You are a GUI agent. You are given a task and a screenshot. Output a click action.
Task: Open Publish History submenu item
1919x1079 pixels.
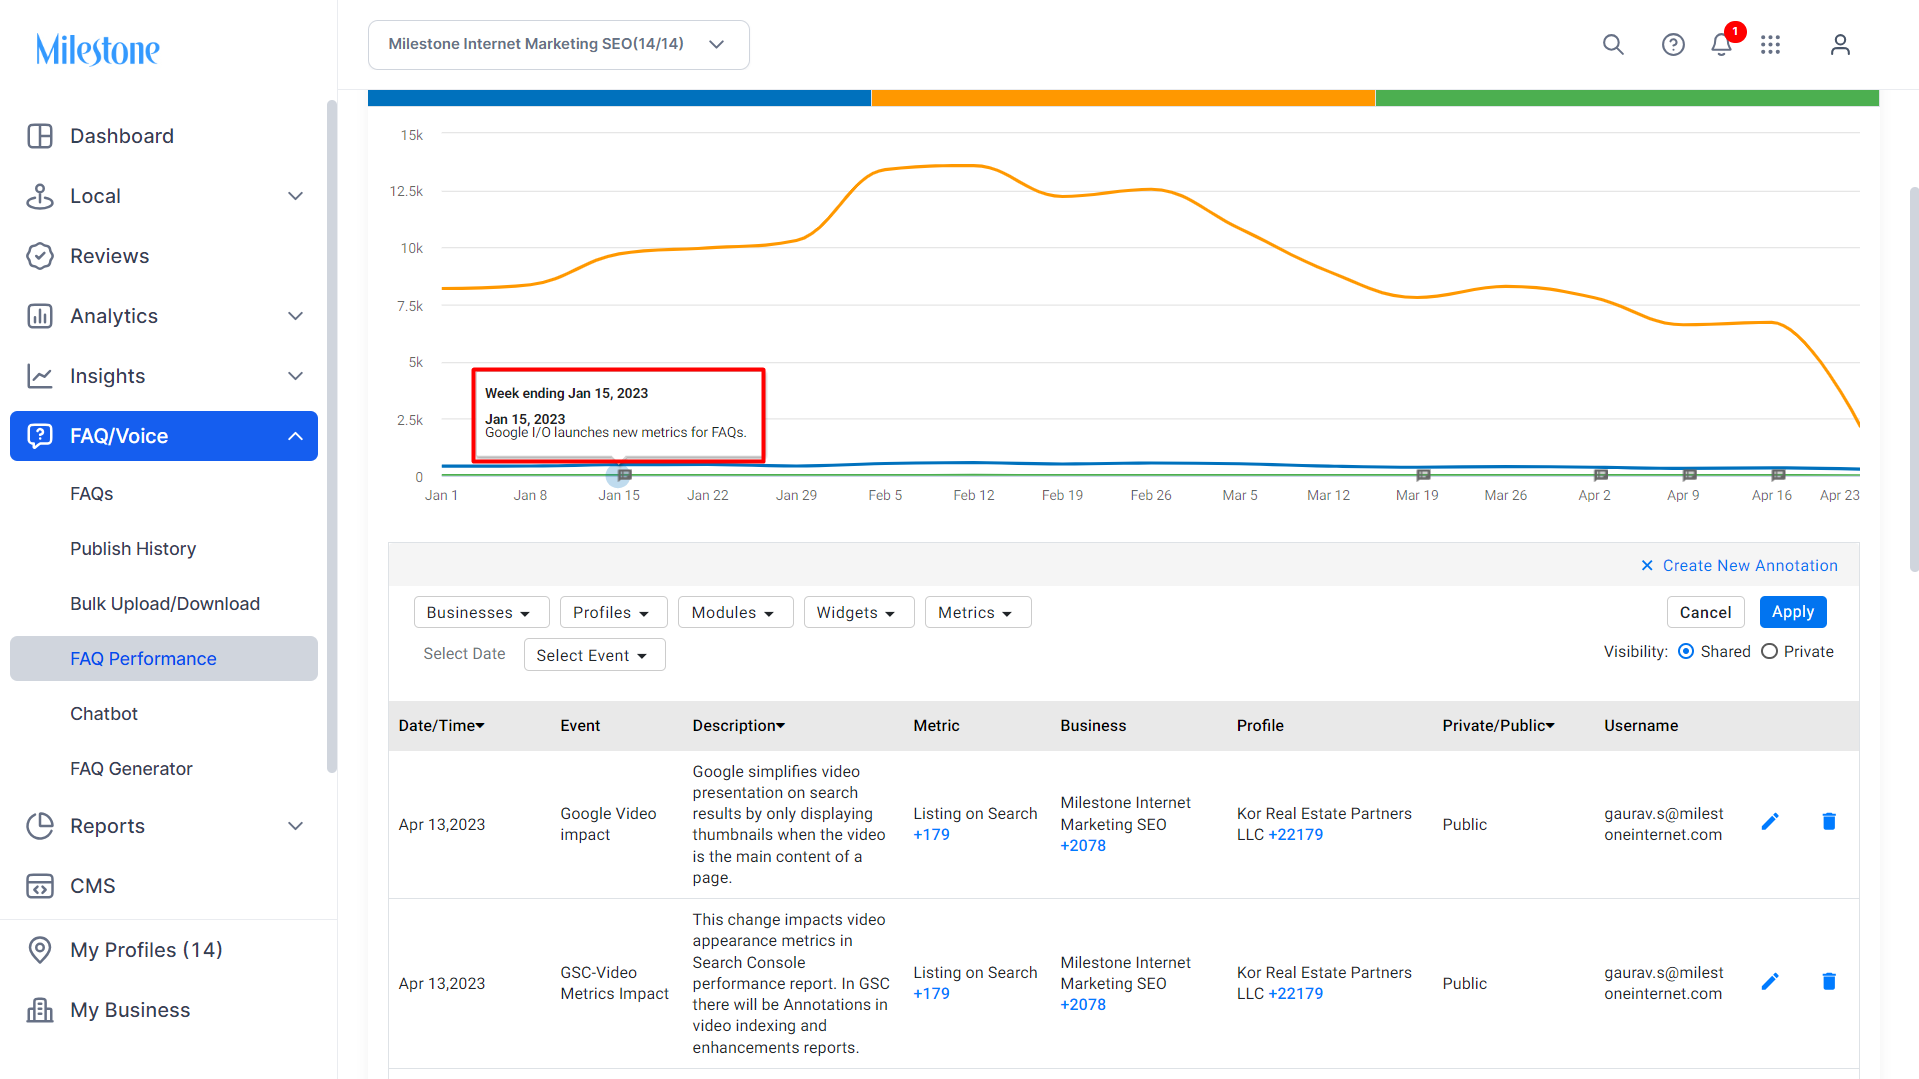pyautogui.click(x=164, y=549)
